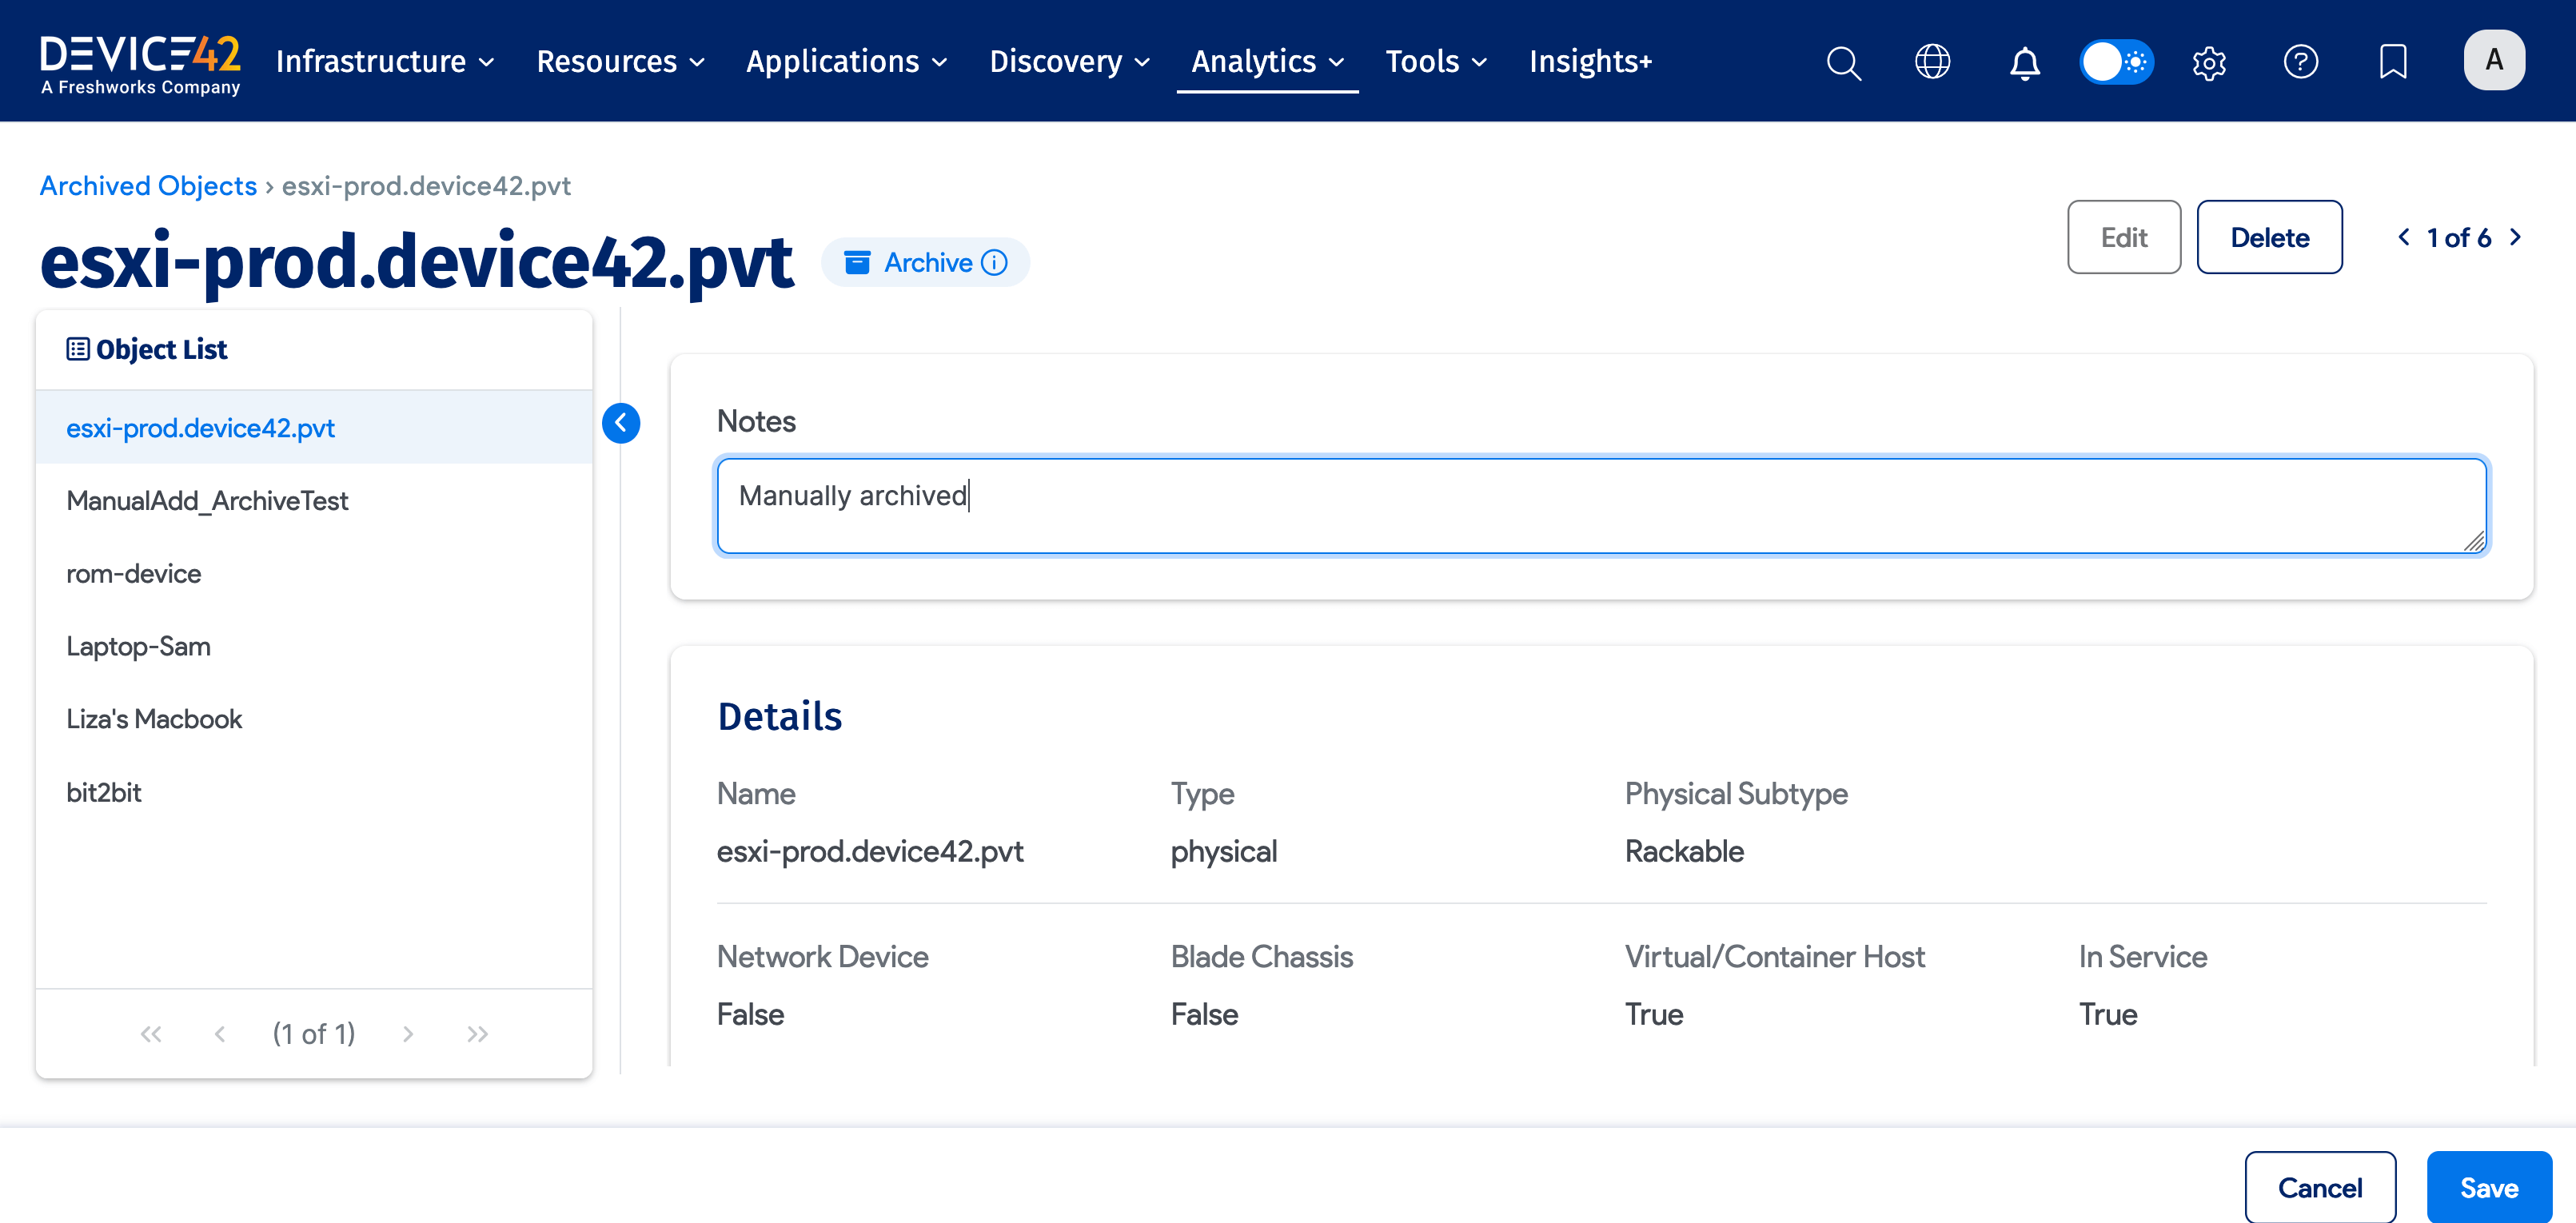Click the Archived Objects breadcrumb link
This screenshot has height=1223, width=2576.
[x=148, y=186]
